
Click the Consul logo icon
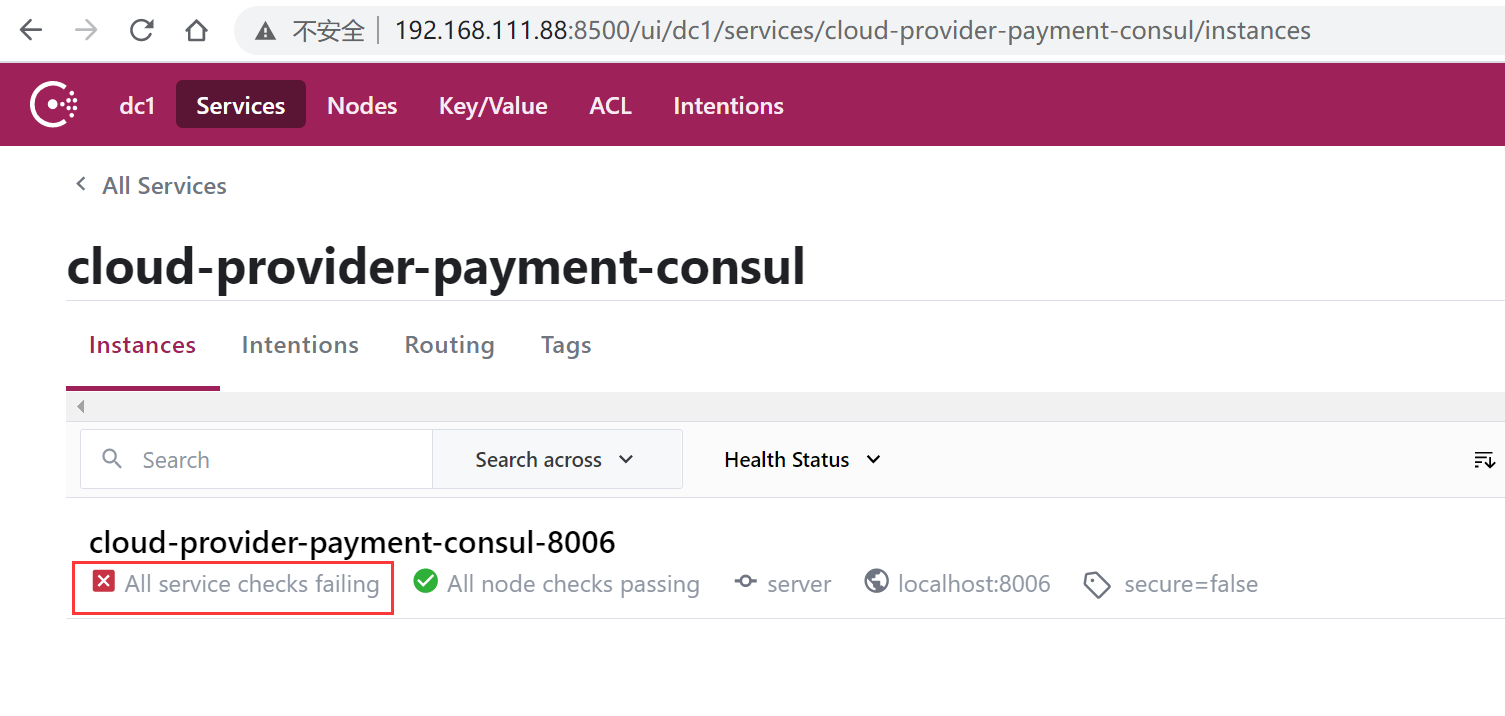coord(53,105)
